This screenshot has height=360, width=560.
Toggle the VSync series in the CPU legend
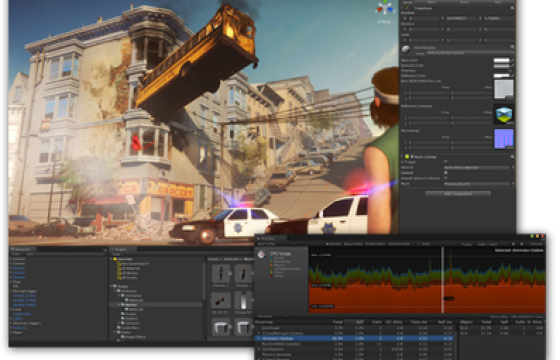[x=277, y=272]
